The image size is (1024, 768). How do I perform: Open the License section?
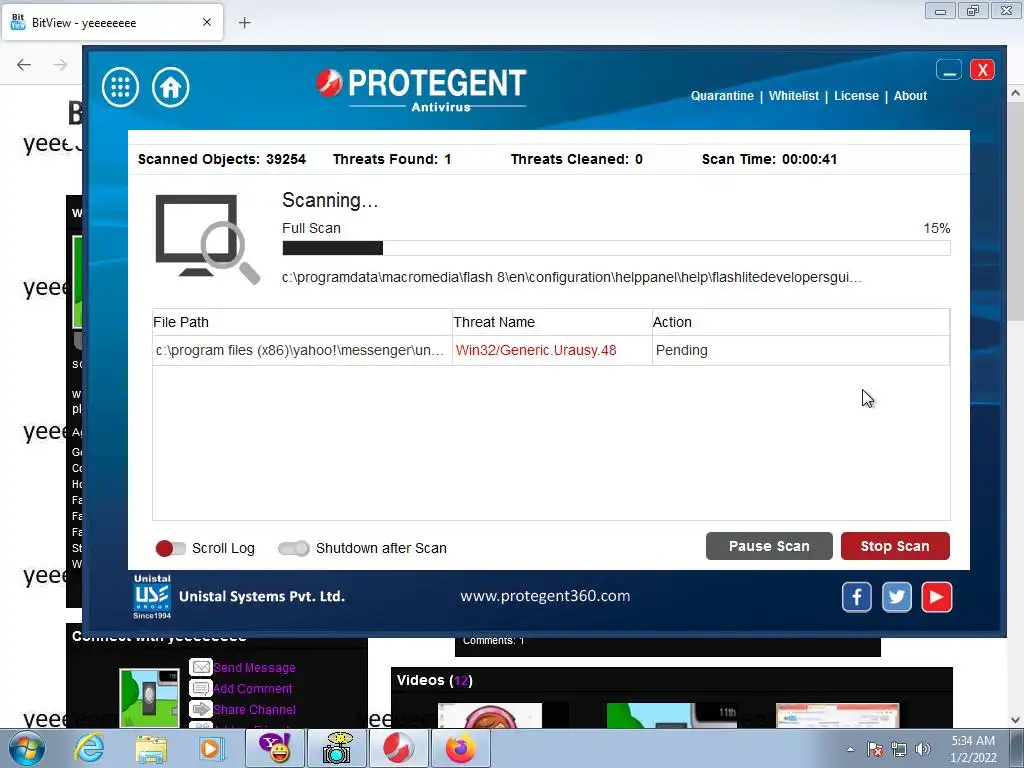click(x=856, y=95)
